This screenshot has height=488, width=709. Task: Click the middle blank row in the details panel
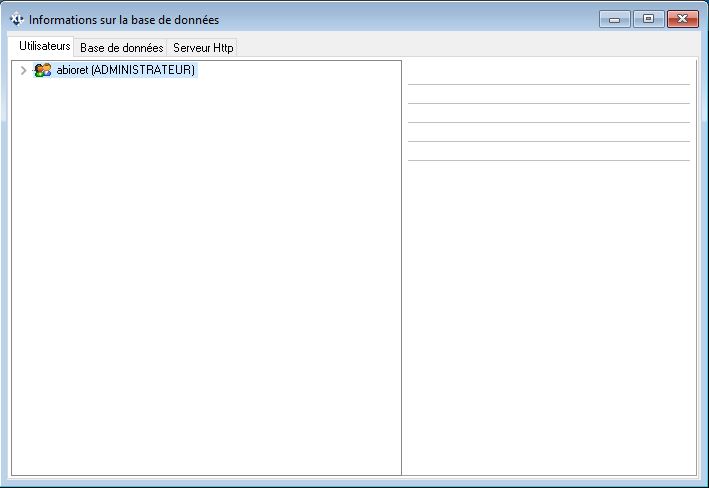(548, 113)
